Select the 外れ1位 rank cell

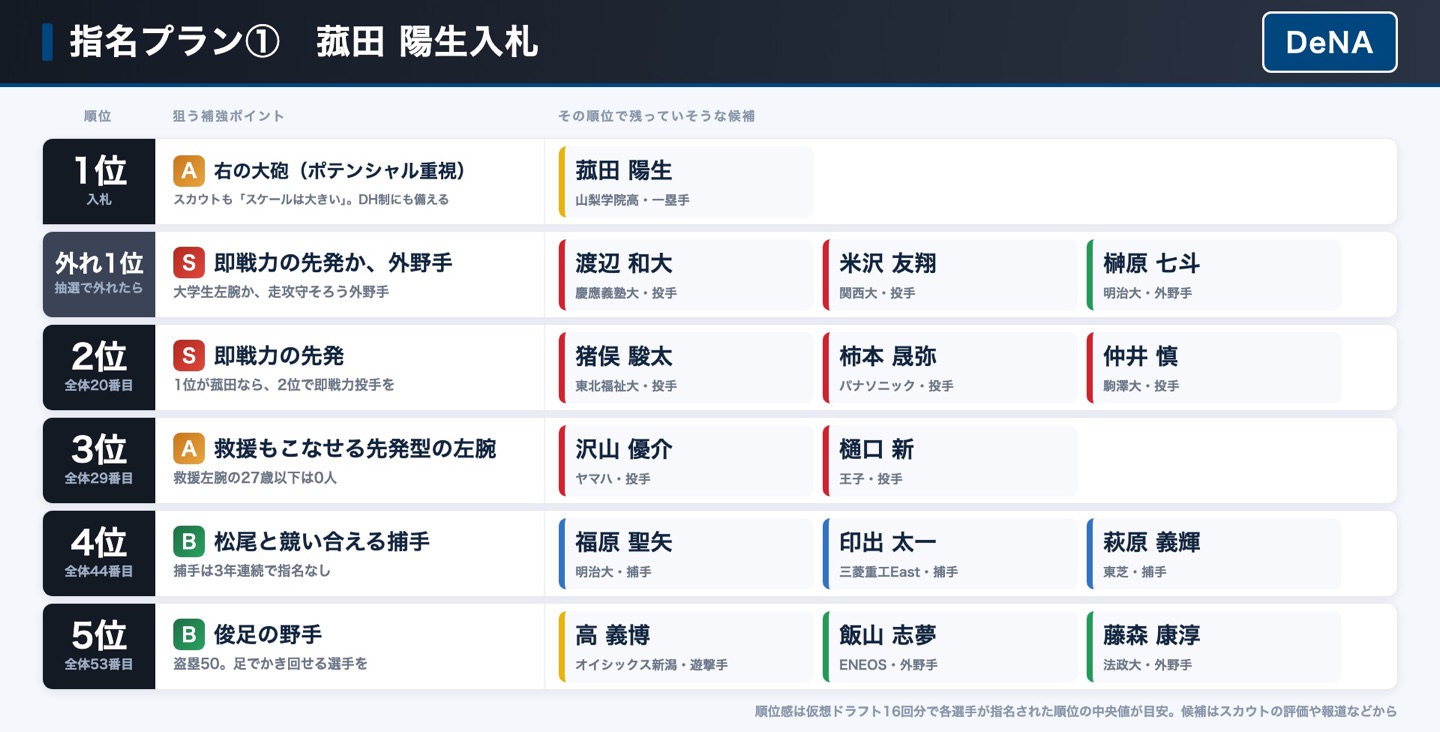(x=99, y=274)
